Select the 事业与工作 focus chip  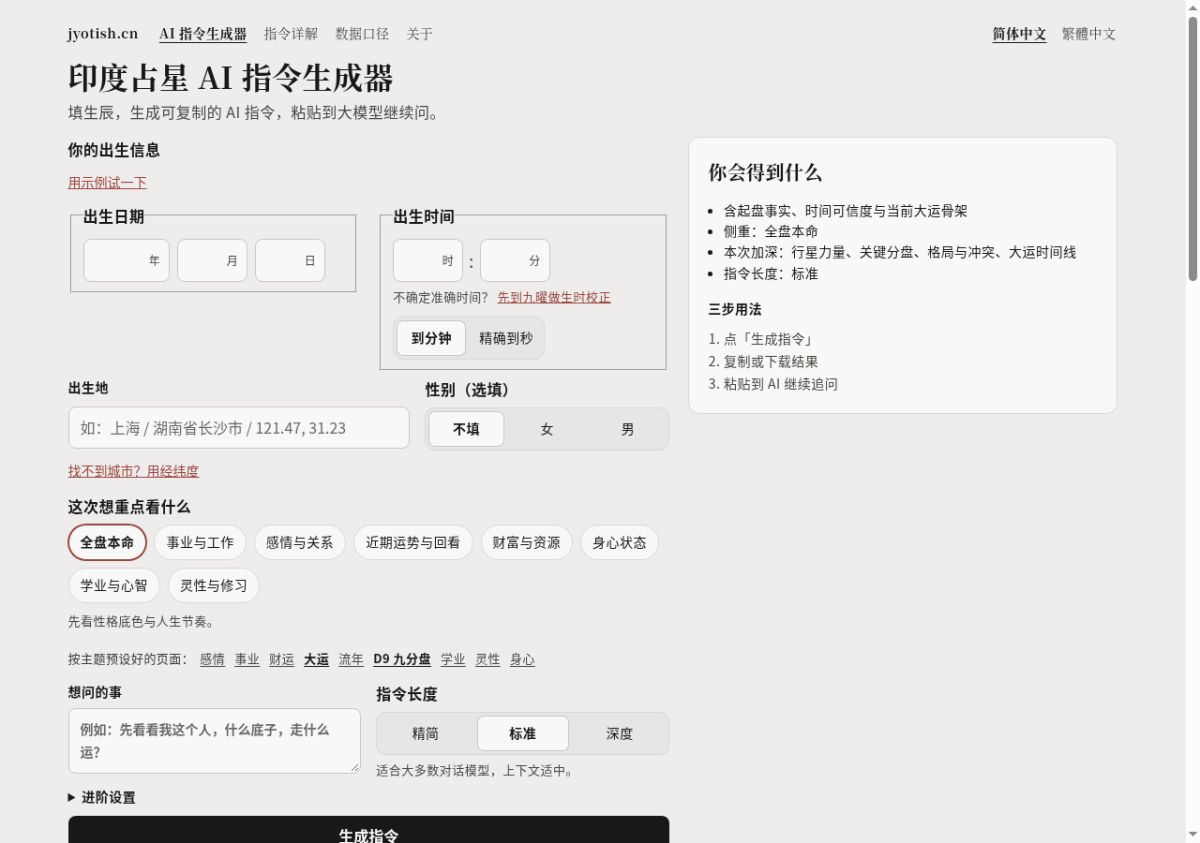click(x=200, y=543)
